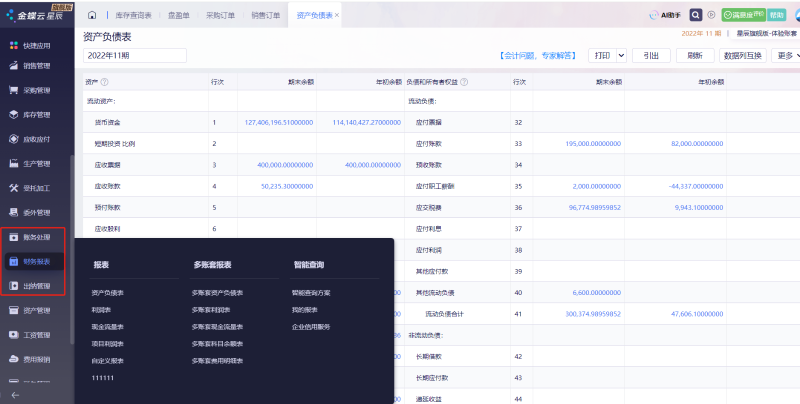
Task: Open the 2022年11期 period selector
Action: [135, 56]
